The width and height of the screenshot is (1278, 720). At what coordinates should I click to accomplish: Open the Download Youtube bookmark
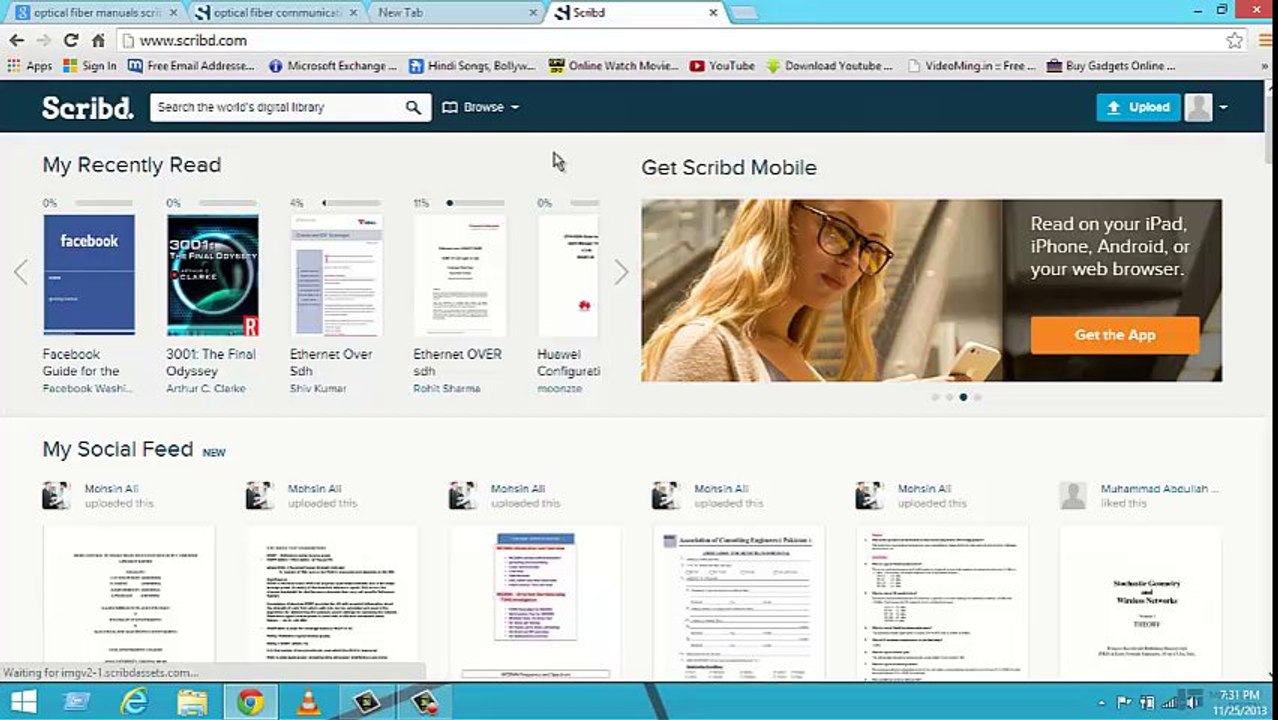(x=830, y=66)
